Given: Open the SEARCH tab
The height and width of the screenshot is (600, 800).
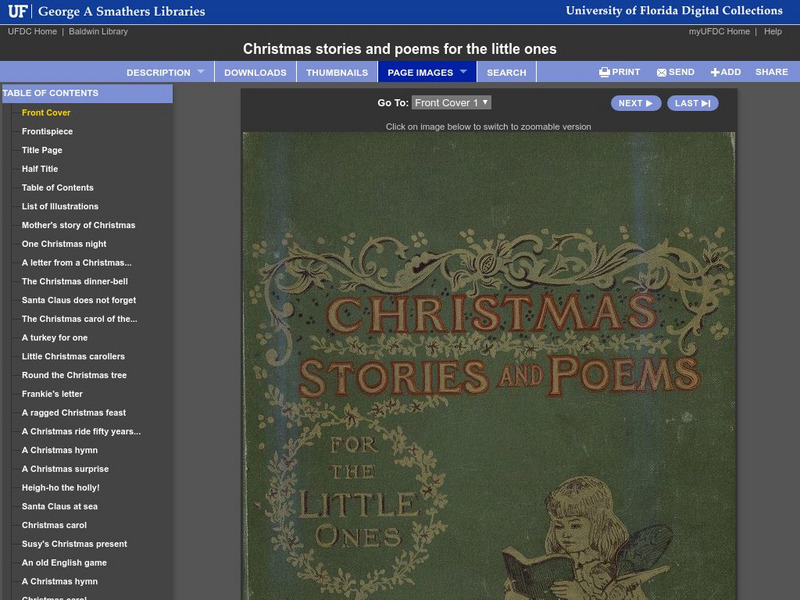Looking at the screenshot, I should point(506,72).
